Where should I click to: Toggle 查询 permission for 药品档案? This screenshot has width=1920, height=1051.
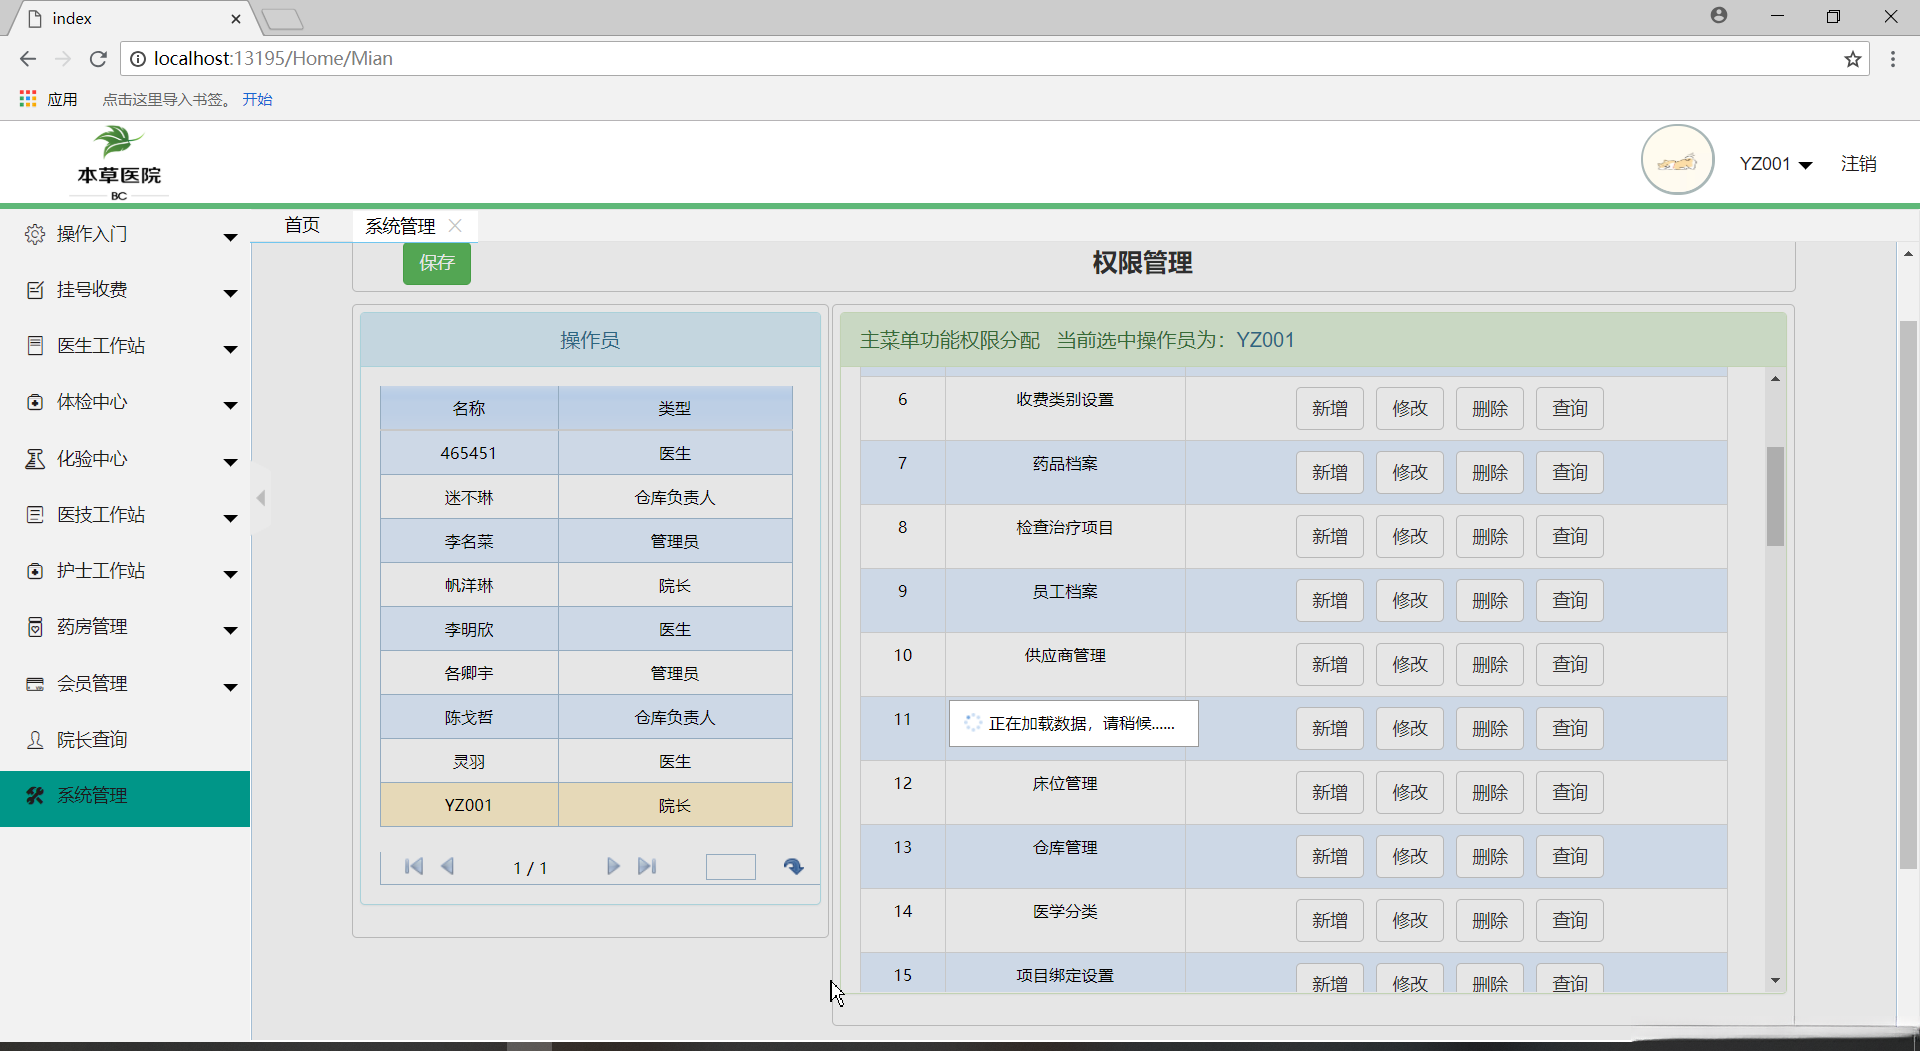click(1570, 472)
